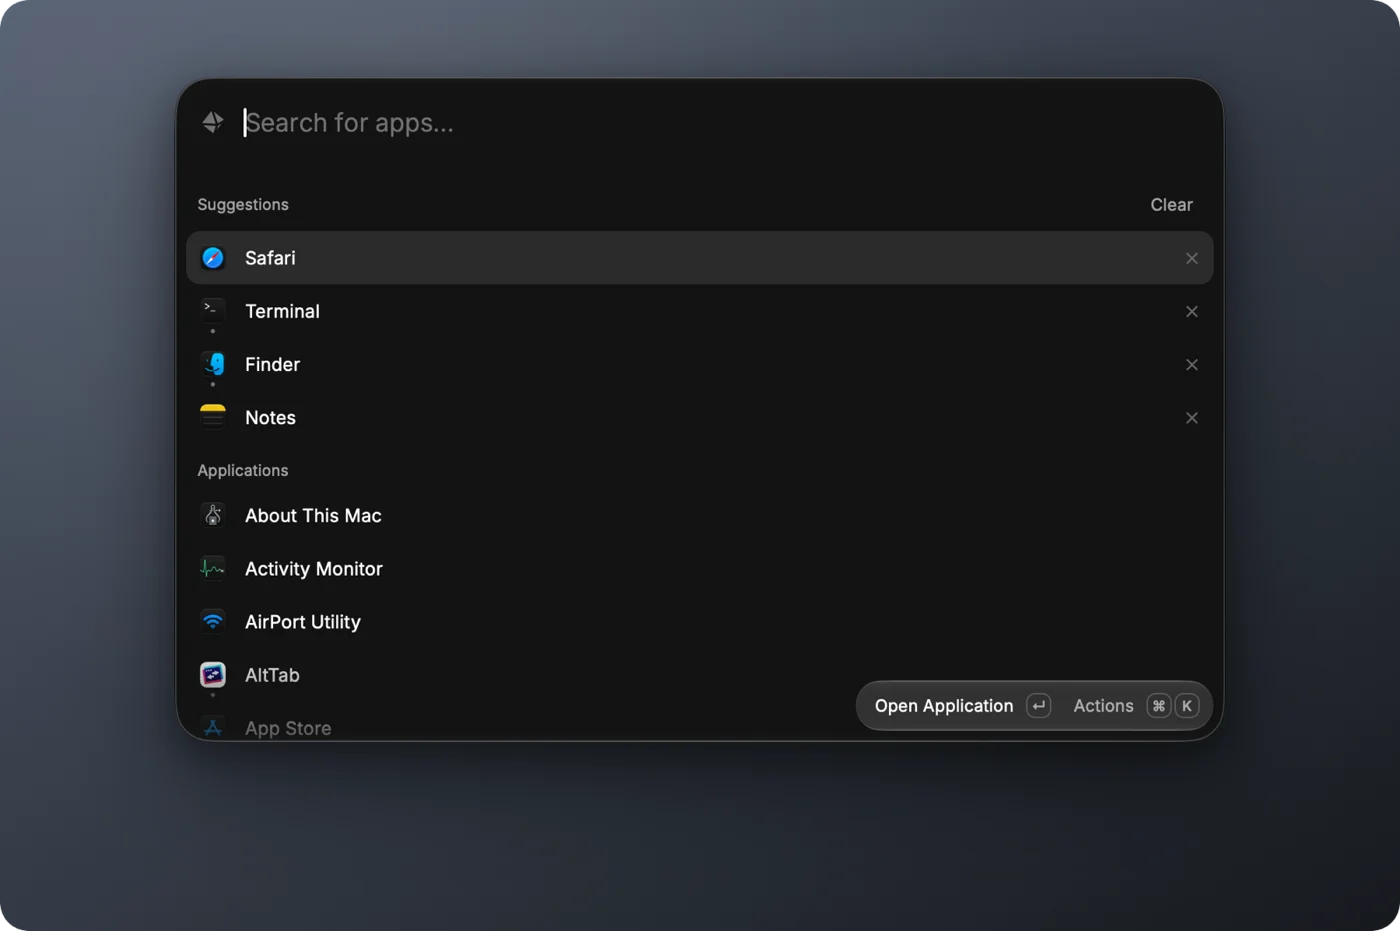Remove Safari from suggestions
Screen dimensions: 1400x931
(x=1192, y=258)
